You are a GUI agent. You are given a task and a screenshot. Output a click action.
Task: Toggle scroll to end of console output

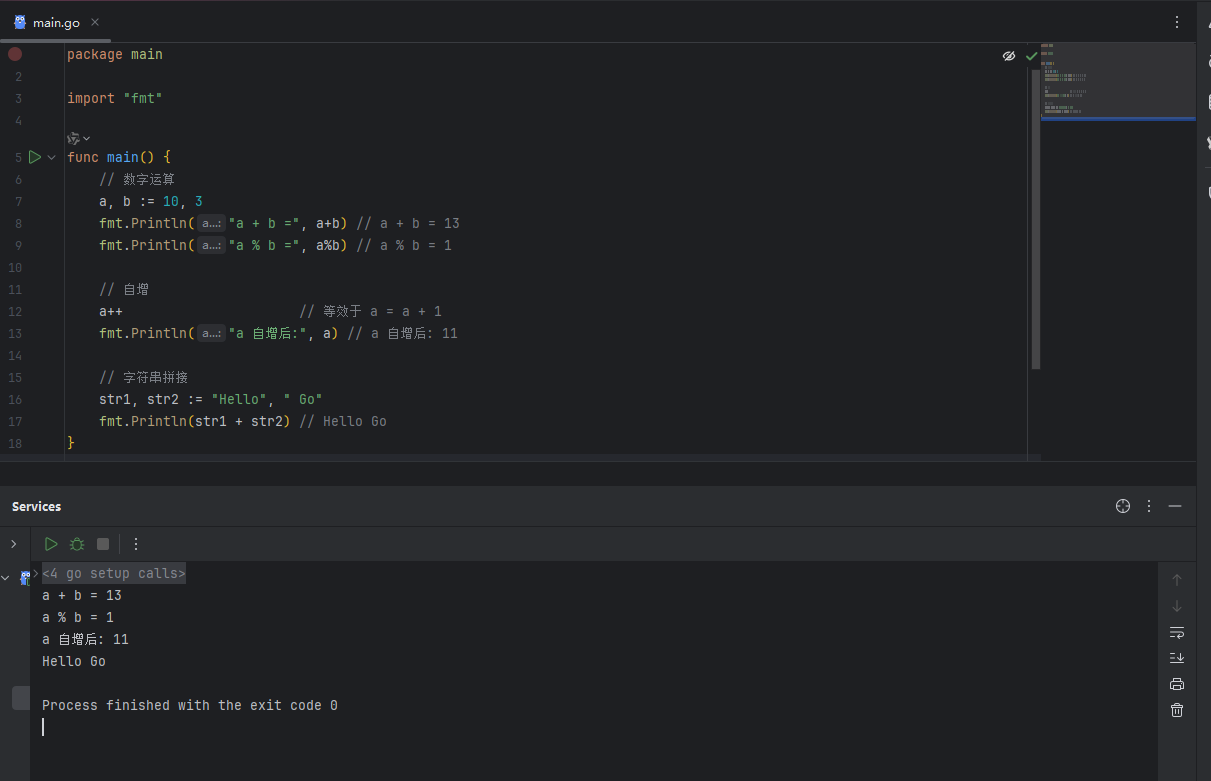tap(1177, 658)
